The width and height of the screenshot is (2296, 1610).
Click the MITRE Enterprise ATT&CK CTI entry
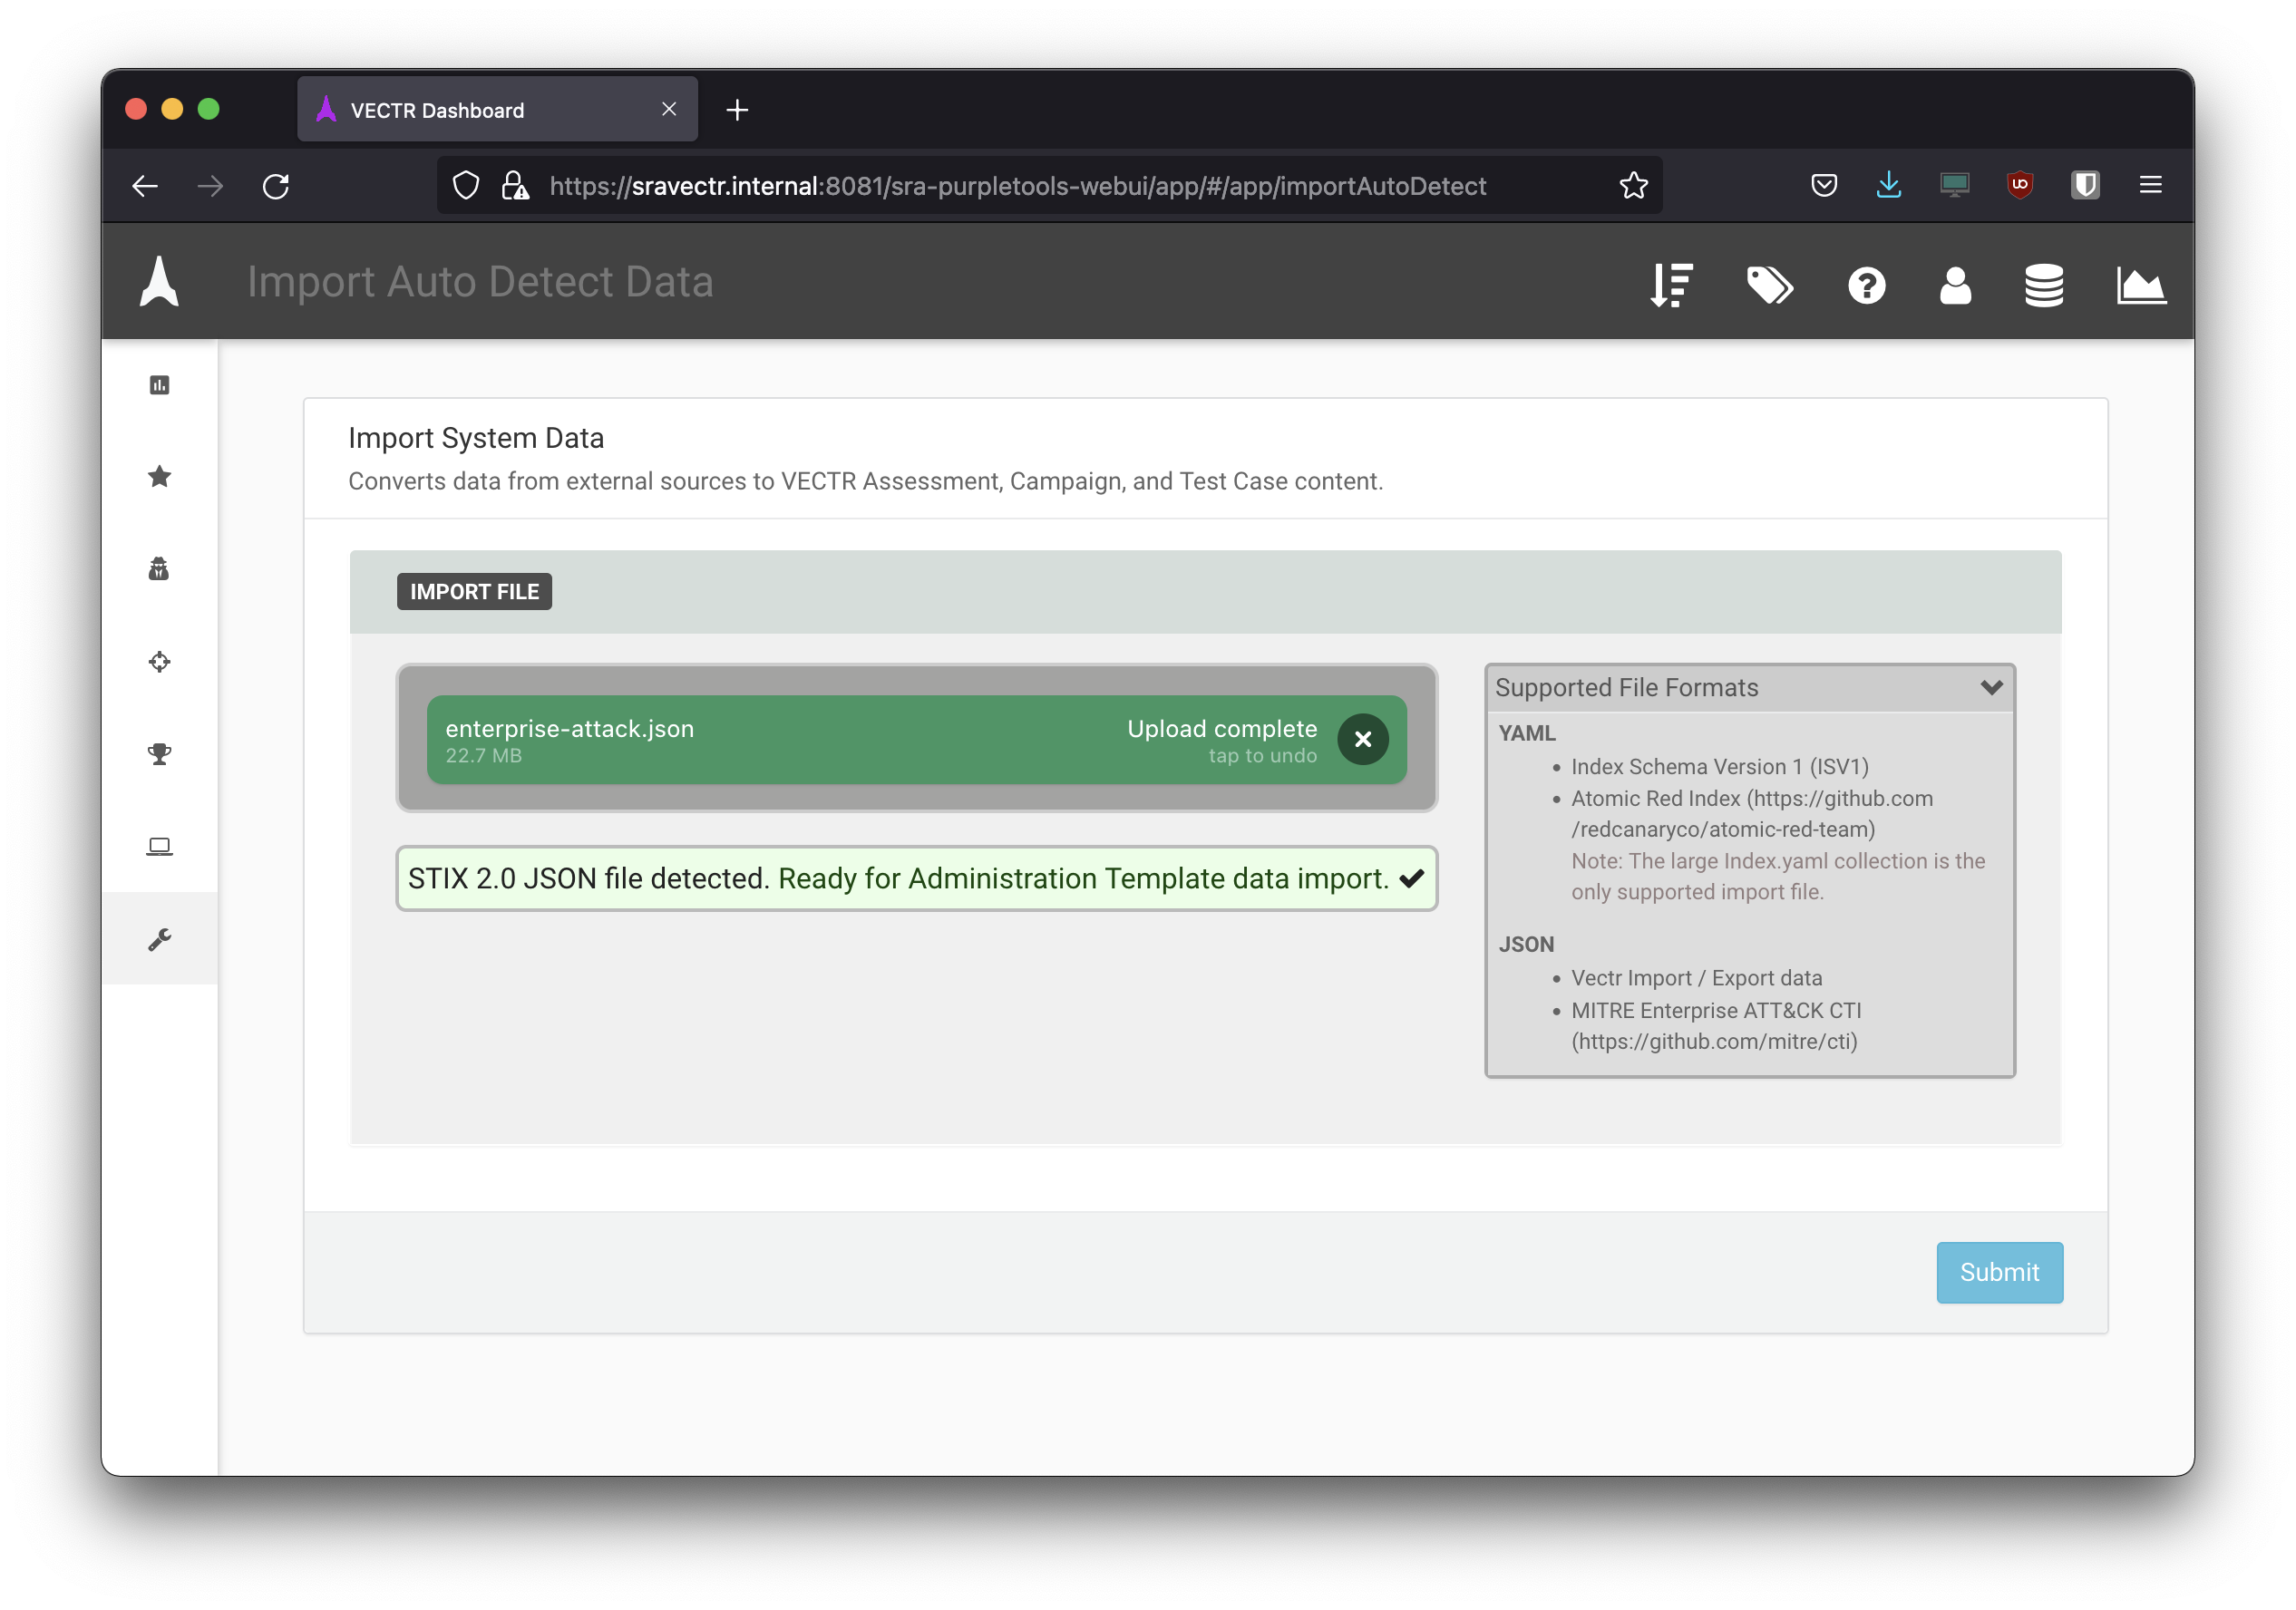1716,1026
